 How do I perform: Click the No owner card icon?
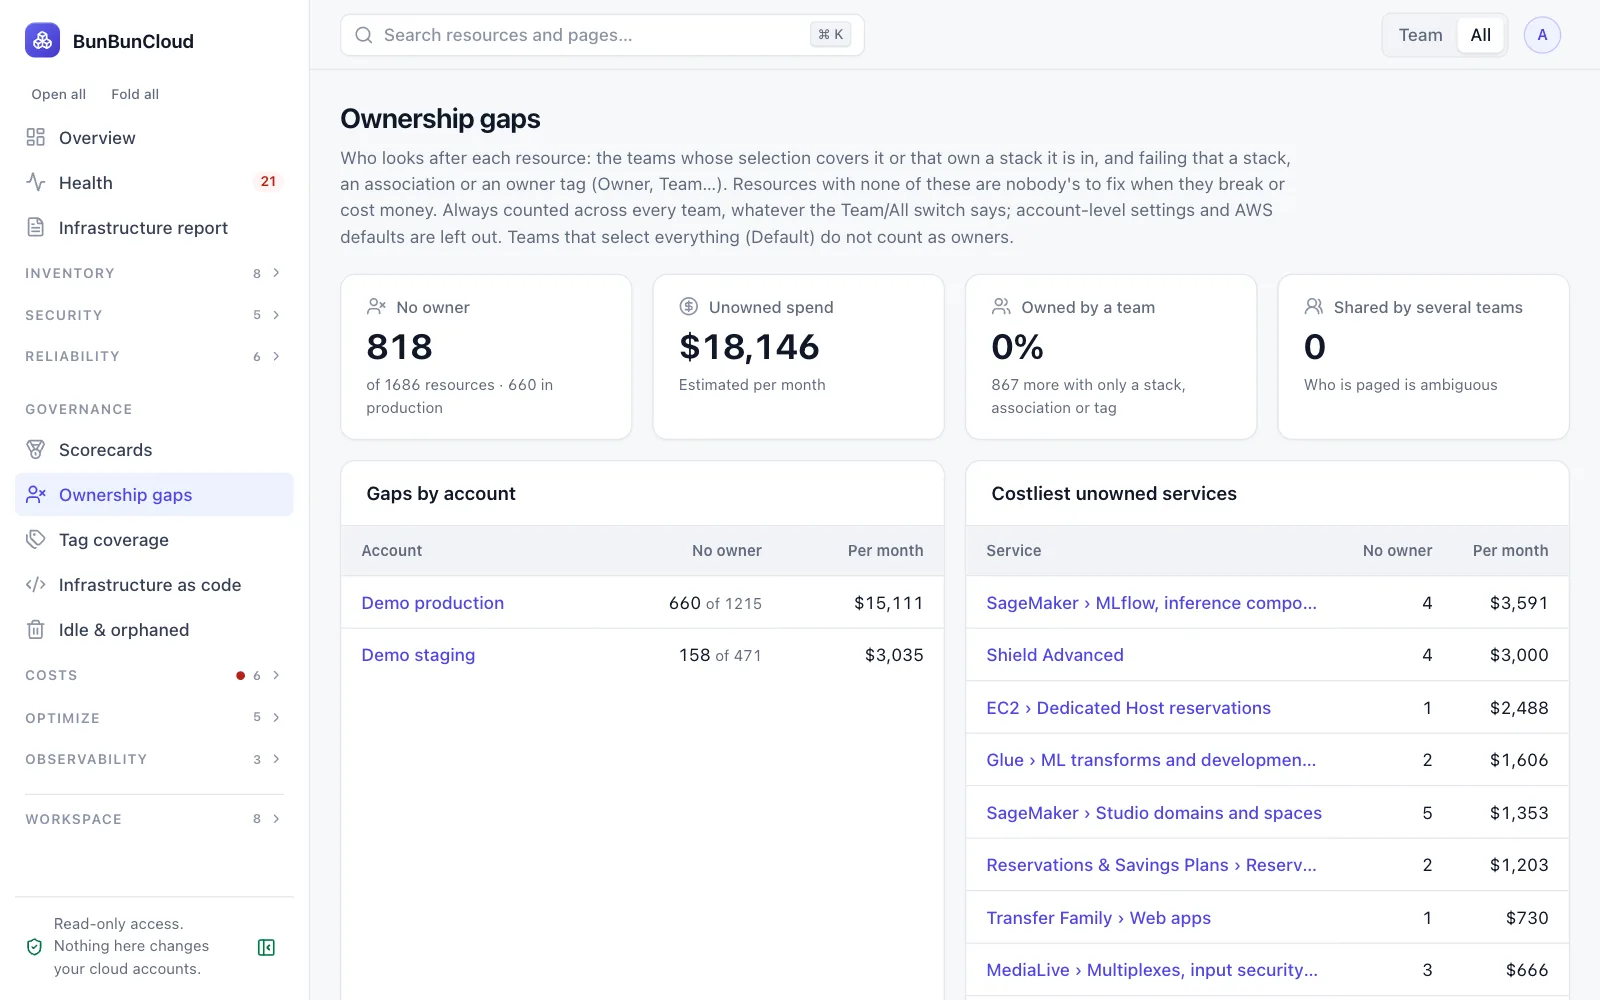(376, 306)
